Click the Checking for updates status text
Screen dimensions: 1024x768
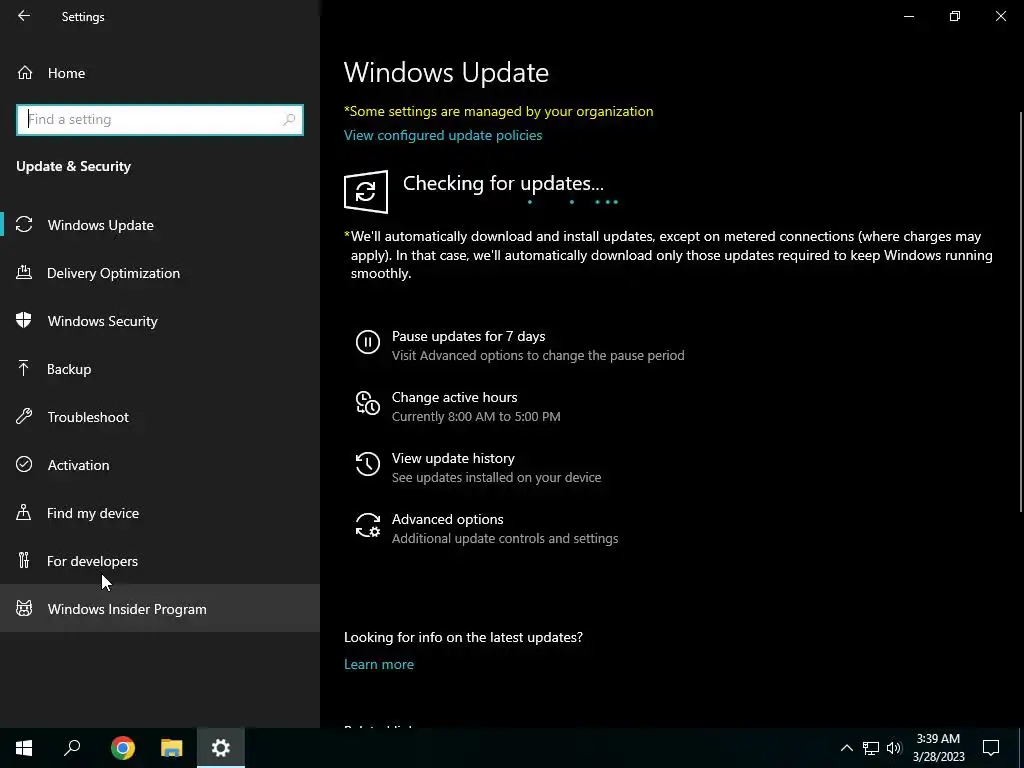(x=503, y=184)
